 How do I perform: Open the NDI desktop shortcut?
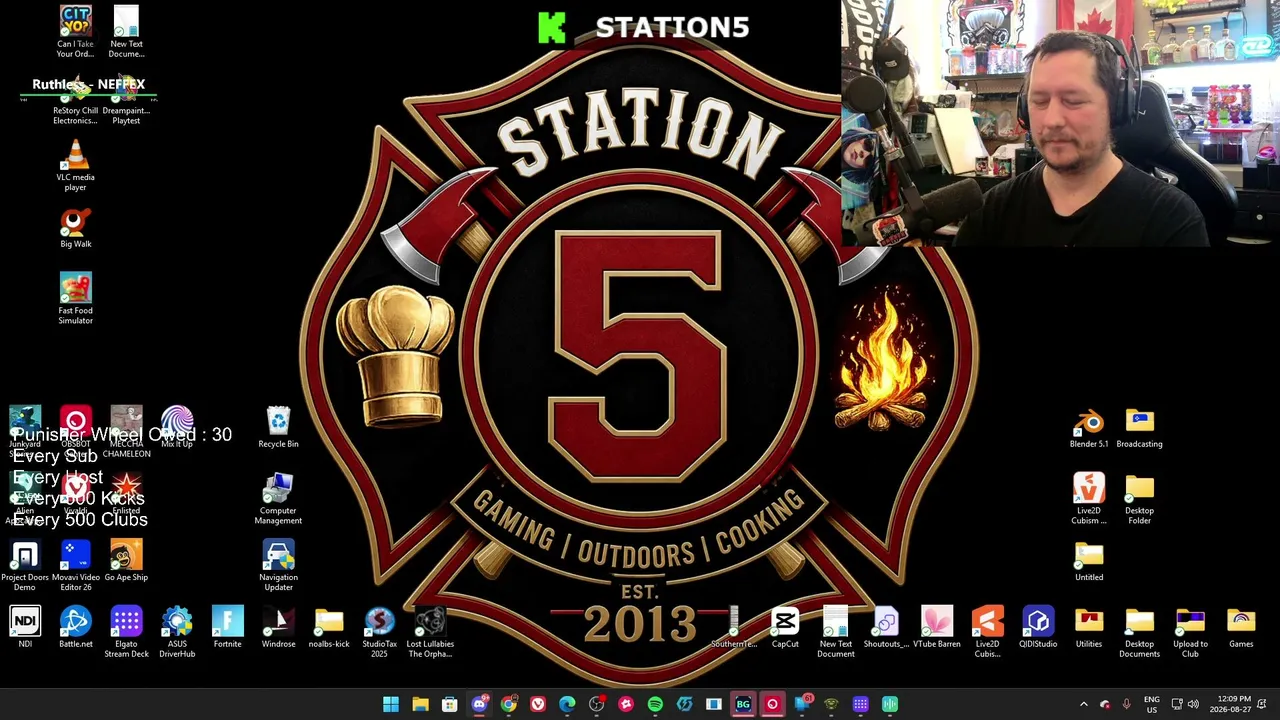pyautogui.click(x=25, y=627)
